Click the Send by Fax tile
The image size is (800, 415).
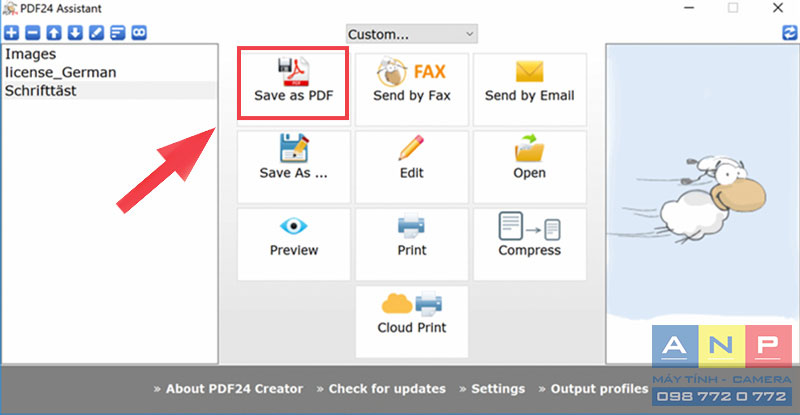[412, 89]
